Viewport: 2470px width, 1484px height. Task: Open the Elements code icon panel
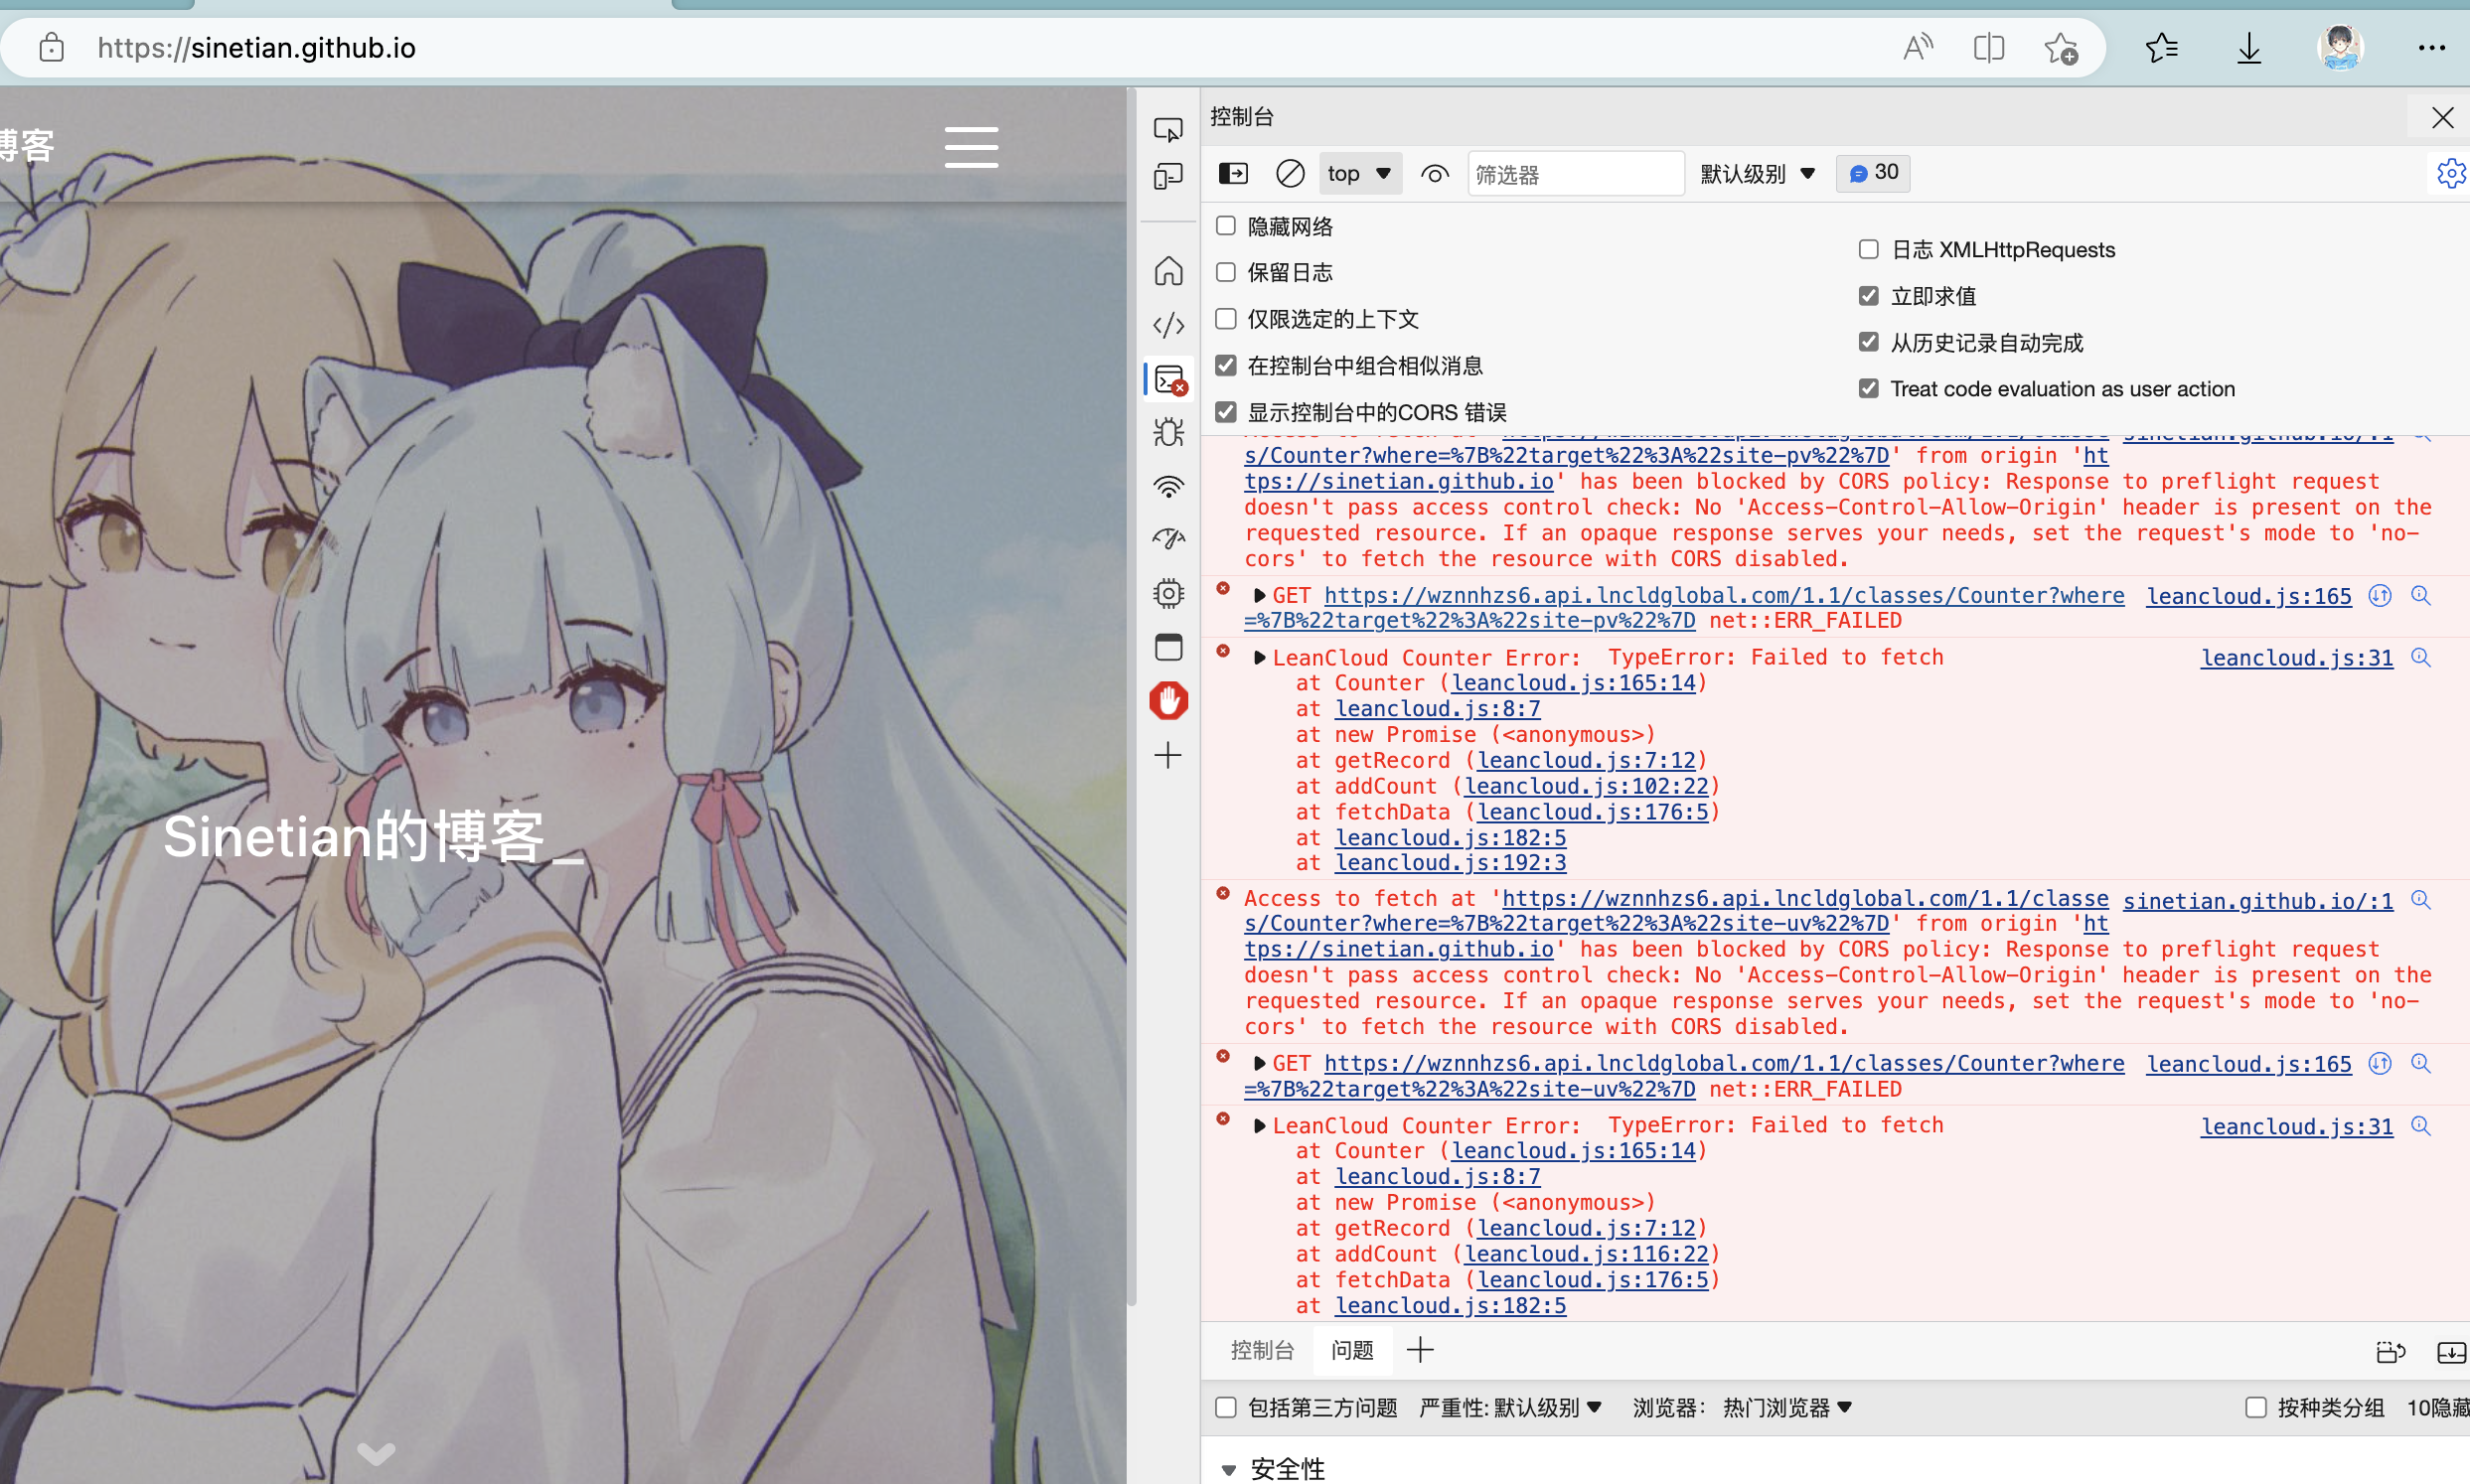[x=1168, y=325]
